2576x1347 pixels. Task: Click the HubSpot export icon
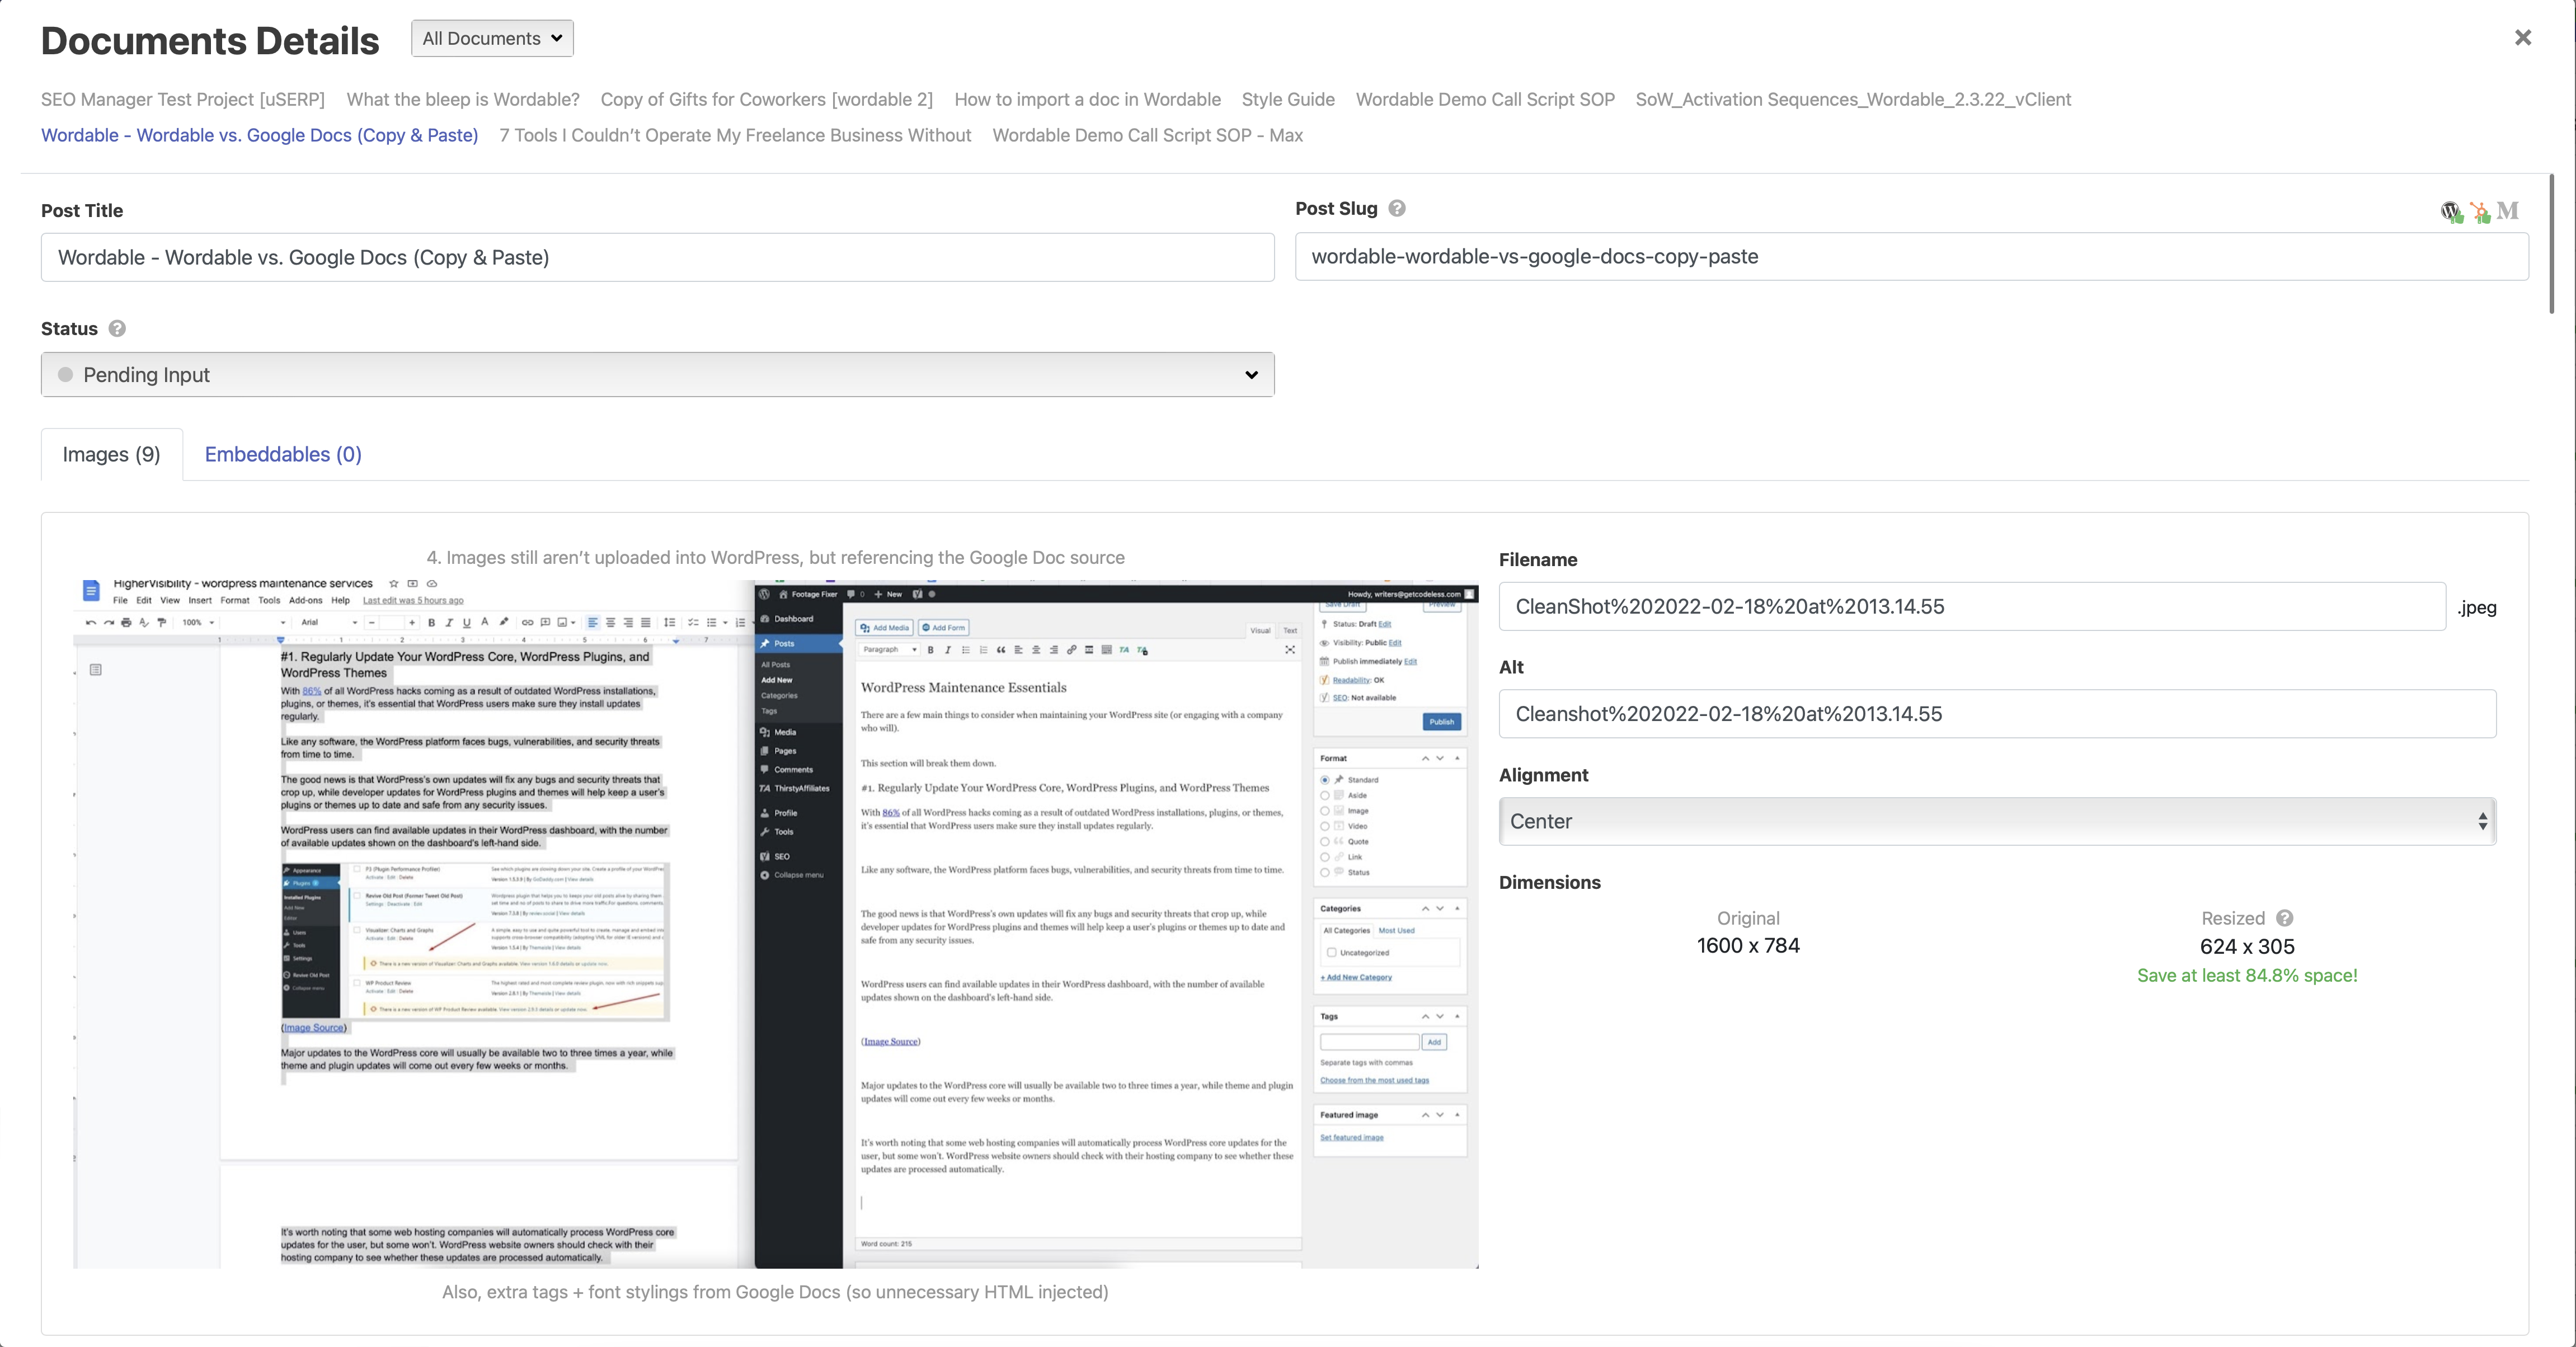pyautogui.click(x=2479, y=211)
